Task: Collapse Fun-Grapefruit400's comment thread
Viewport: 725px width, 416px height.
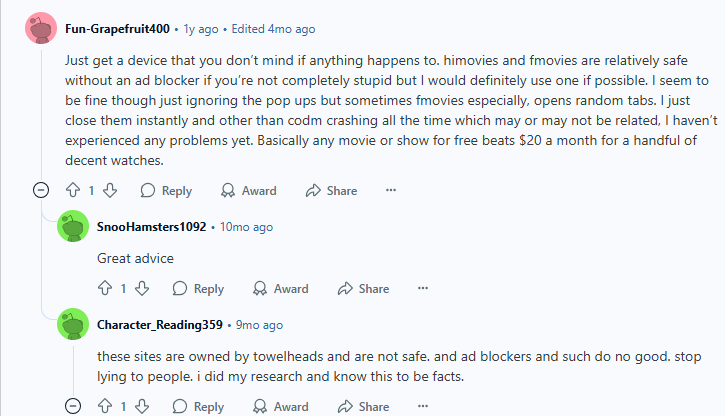Action: coord(41,190)
